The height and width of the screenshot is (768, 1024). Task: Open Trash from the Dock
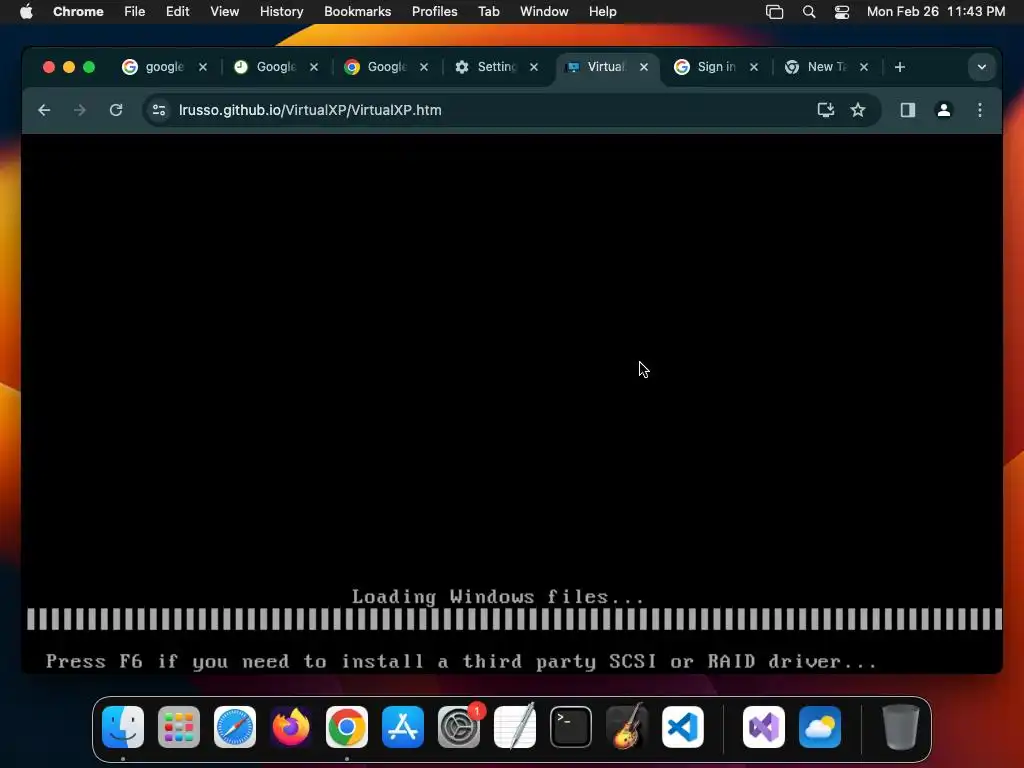point(901,727)
